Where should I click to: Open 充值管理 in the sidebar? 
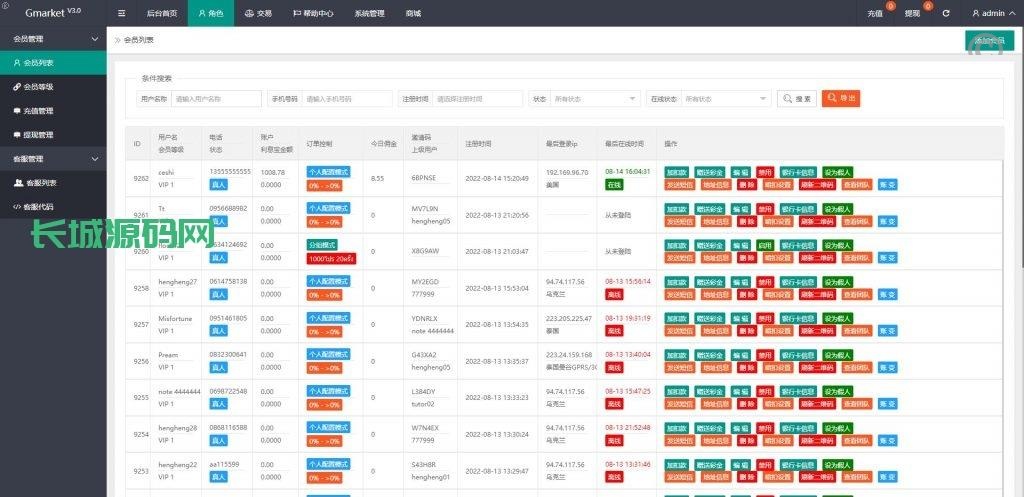(x=38, y=111)
